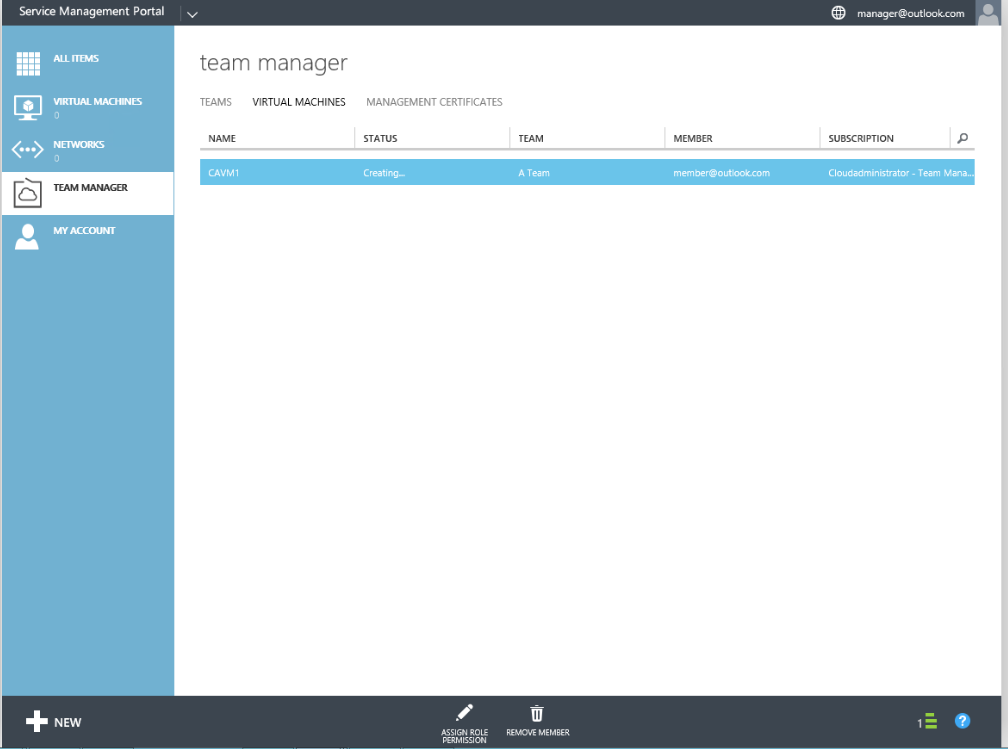Open My Account person icon
Viewport: 1008px width, 749px height.
coord(28,236)
